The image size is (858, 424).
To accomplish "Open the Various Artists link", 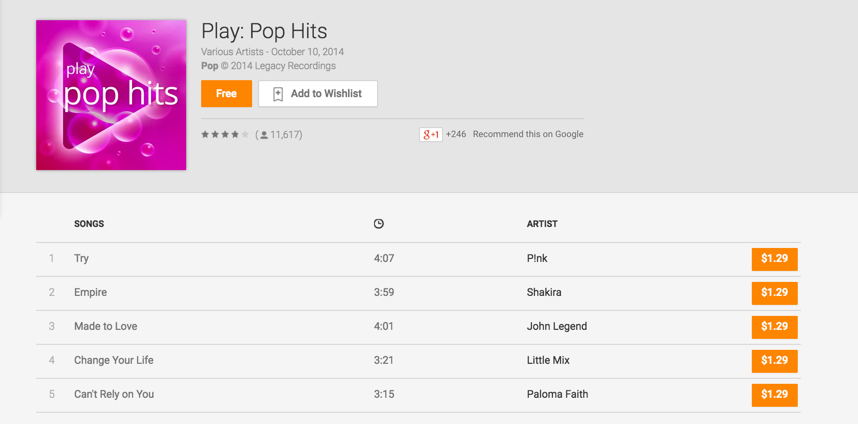I will pos(232,52).
